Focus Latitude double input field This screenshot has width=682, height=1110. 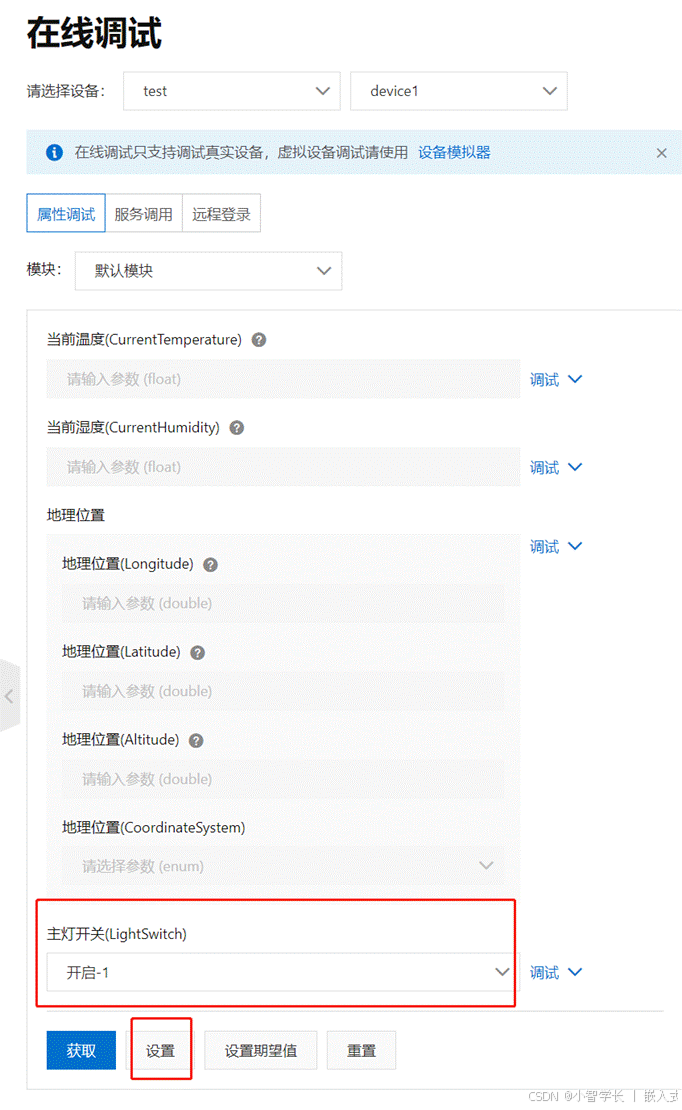(x=283, y=691)
